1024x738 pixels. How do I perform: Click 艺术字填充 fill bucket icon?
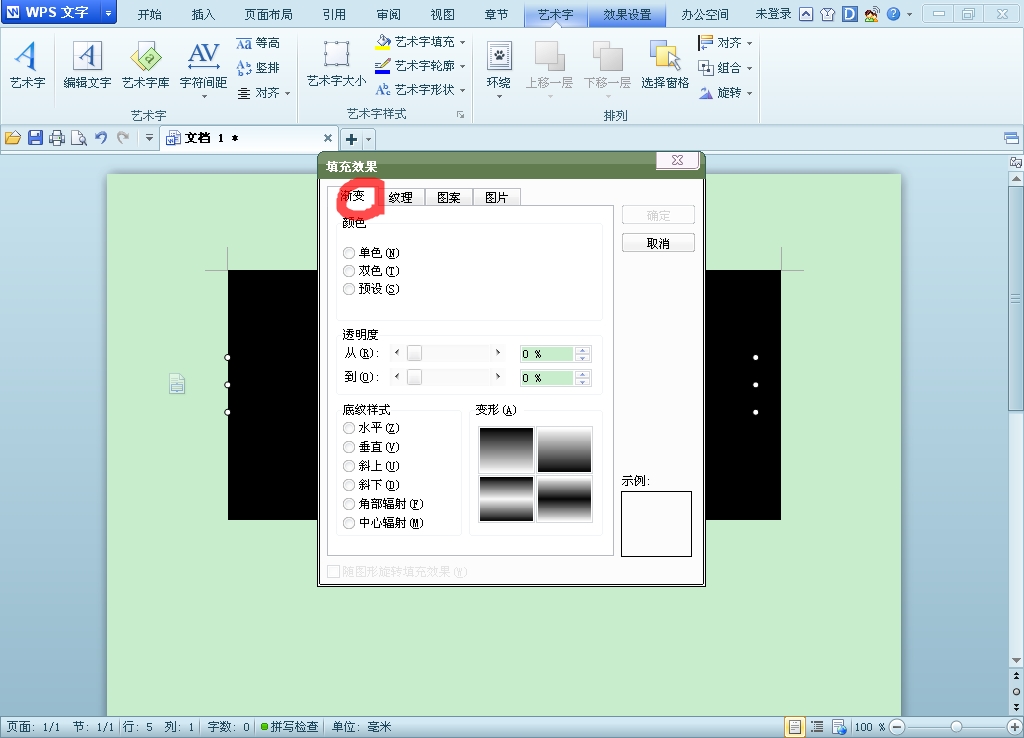pyautogui.click(x=383, y=42)
